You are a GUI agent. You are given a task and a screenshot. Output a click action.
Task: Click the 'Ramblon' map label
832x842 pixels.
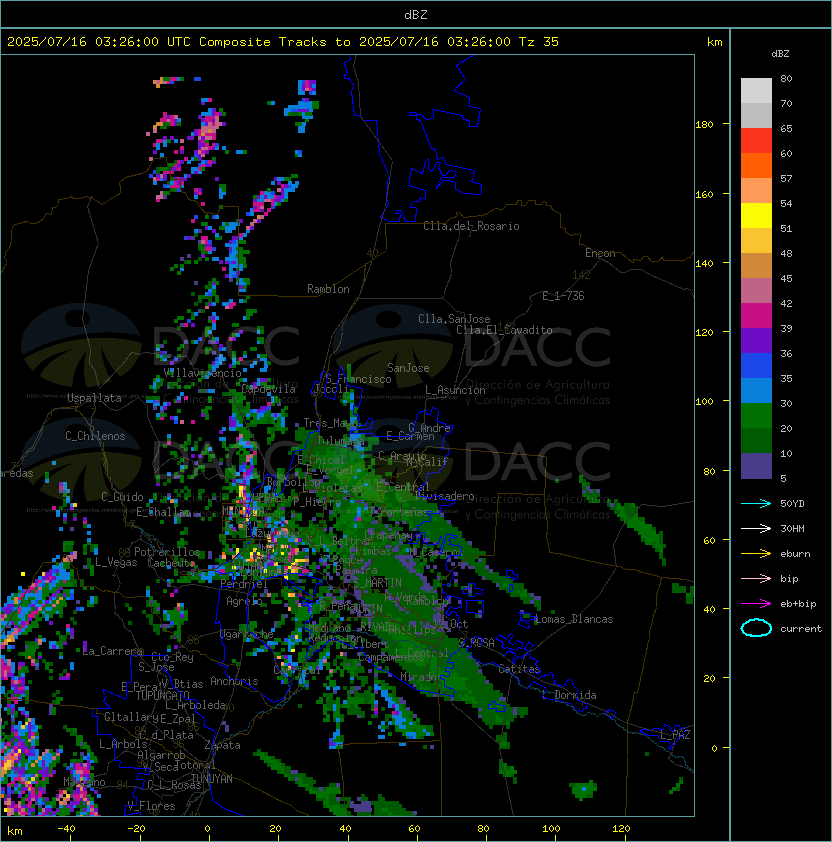[x=328, y=289]
